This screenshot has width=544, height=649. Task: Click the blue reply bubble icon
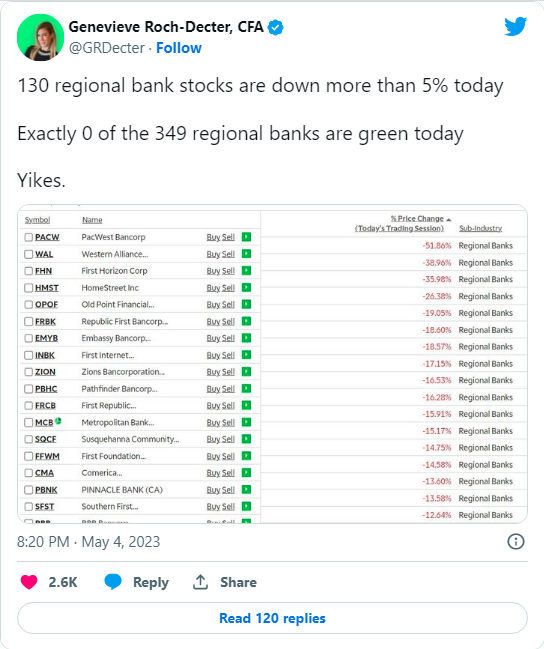[113, 582]
